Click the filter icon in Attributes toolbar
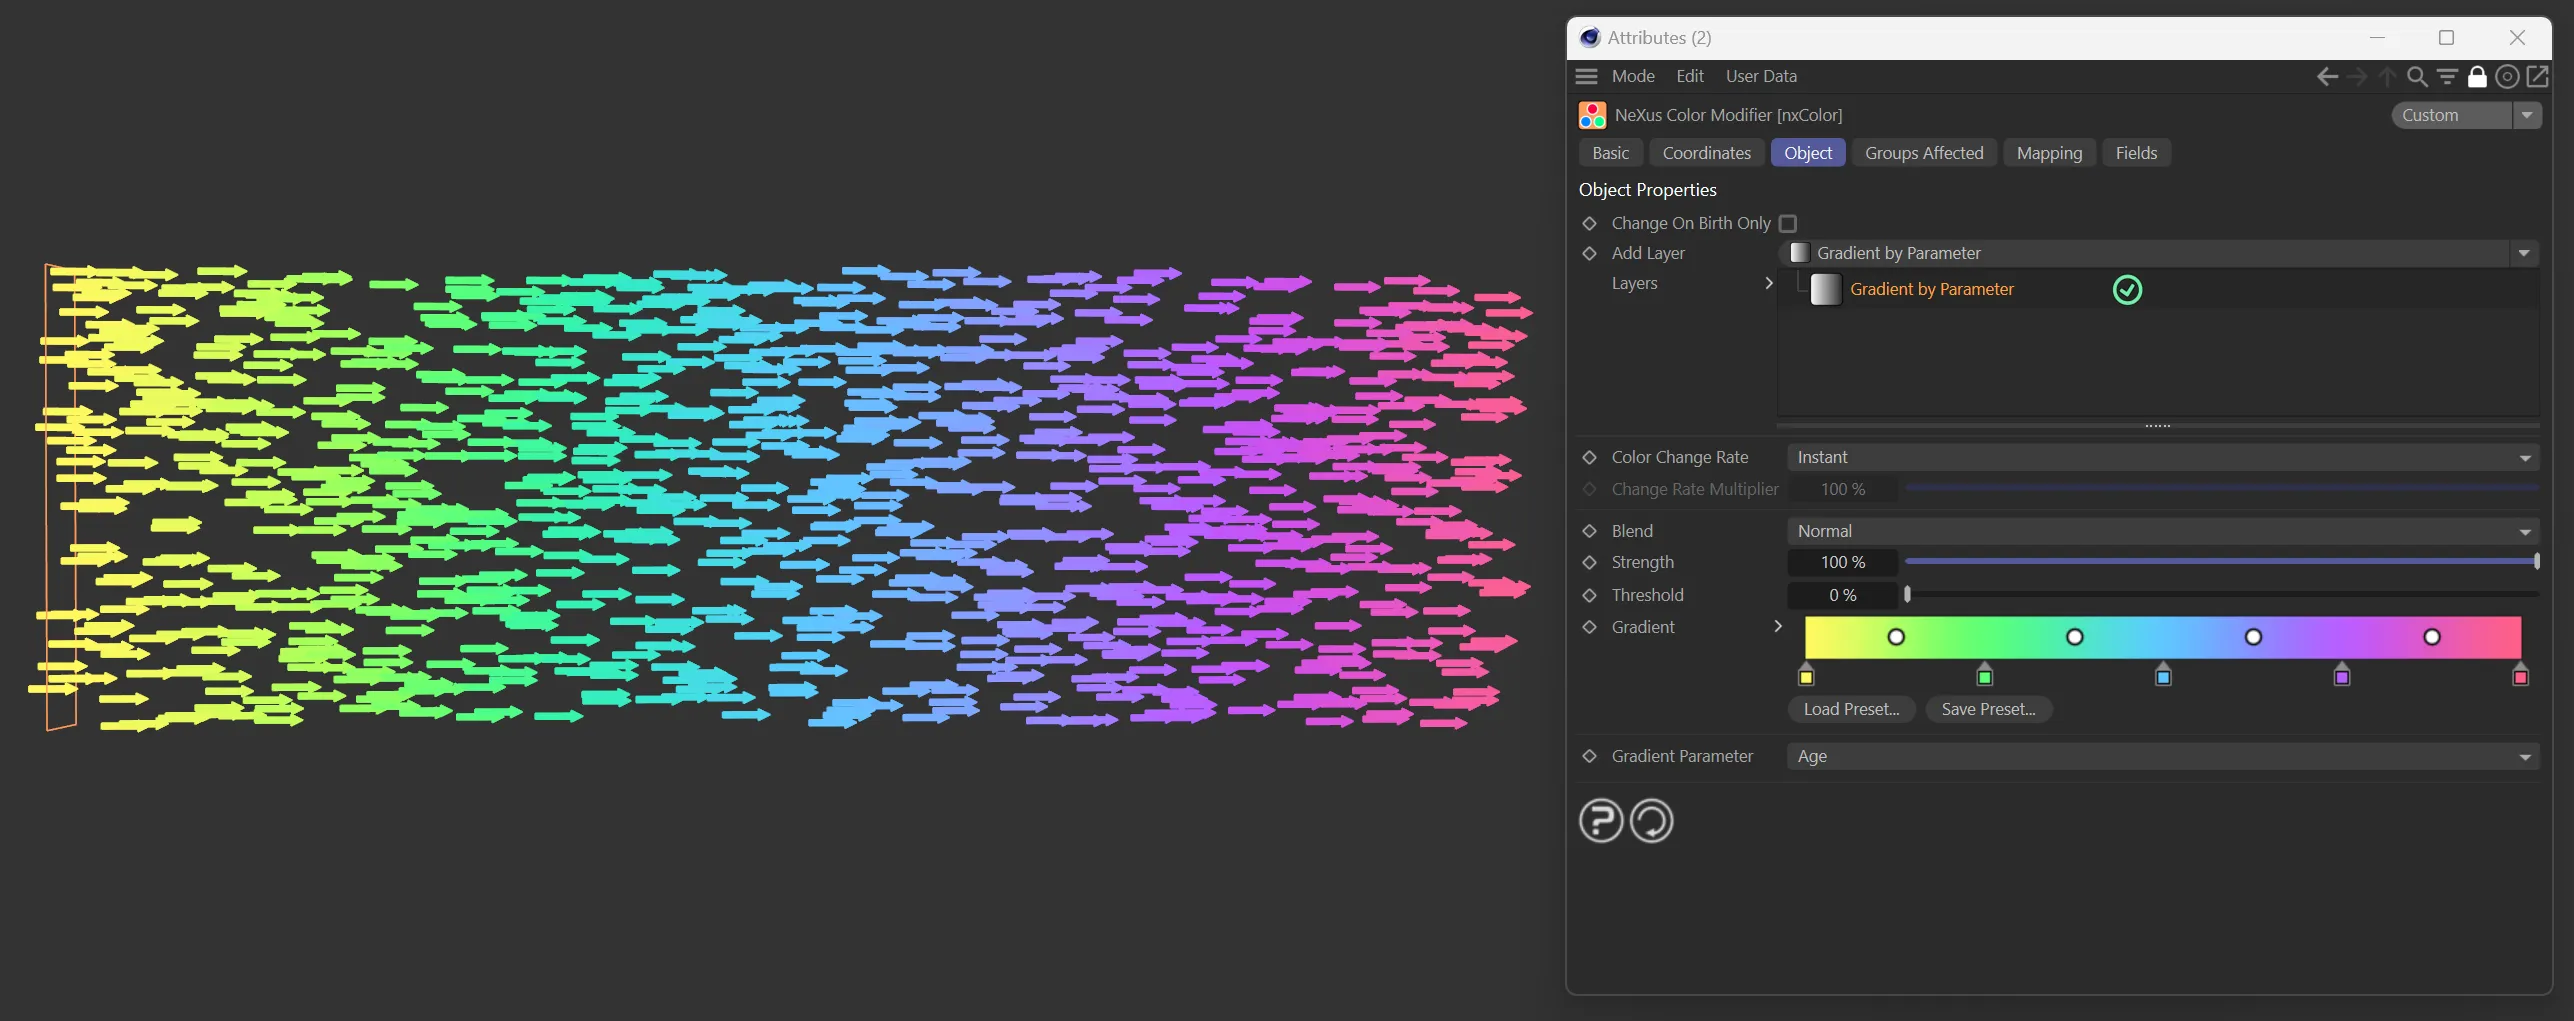Viewport: 2574px width, 1021px height. click(x=2447, y=77)
